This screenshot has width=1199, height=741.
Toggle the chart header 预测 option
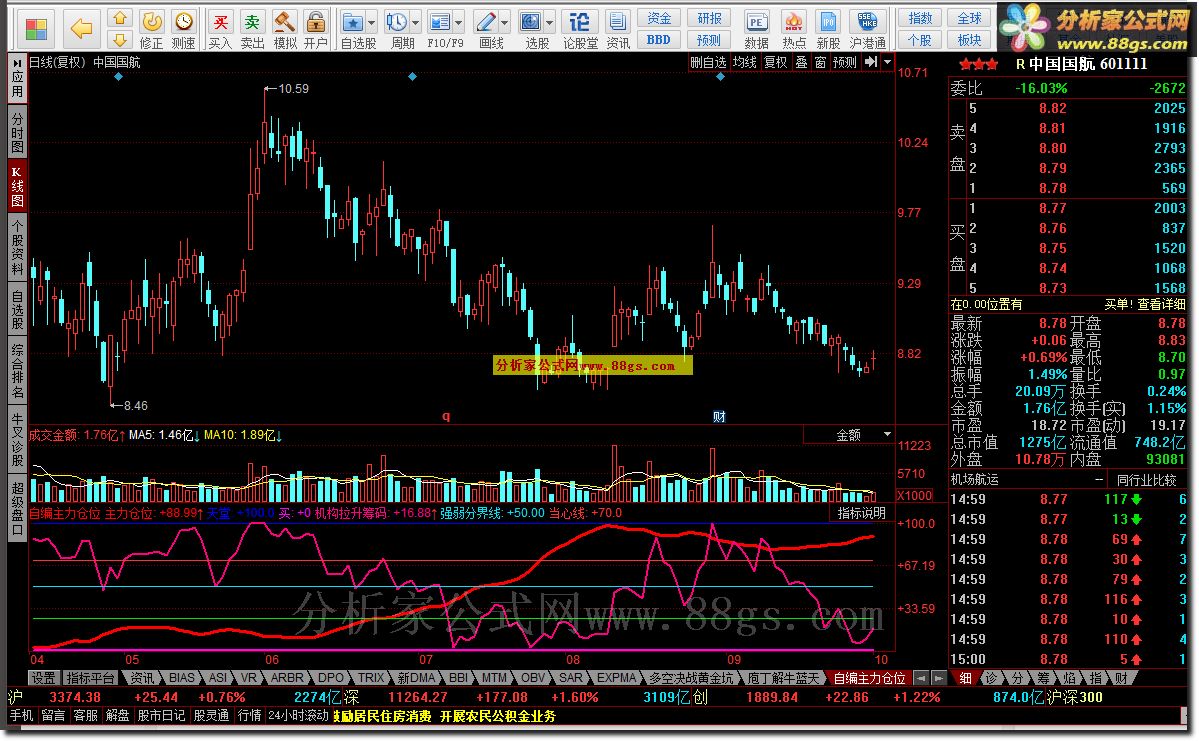pyautogui.click(x=844, y=63)
